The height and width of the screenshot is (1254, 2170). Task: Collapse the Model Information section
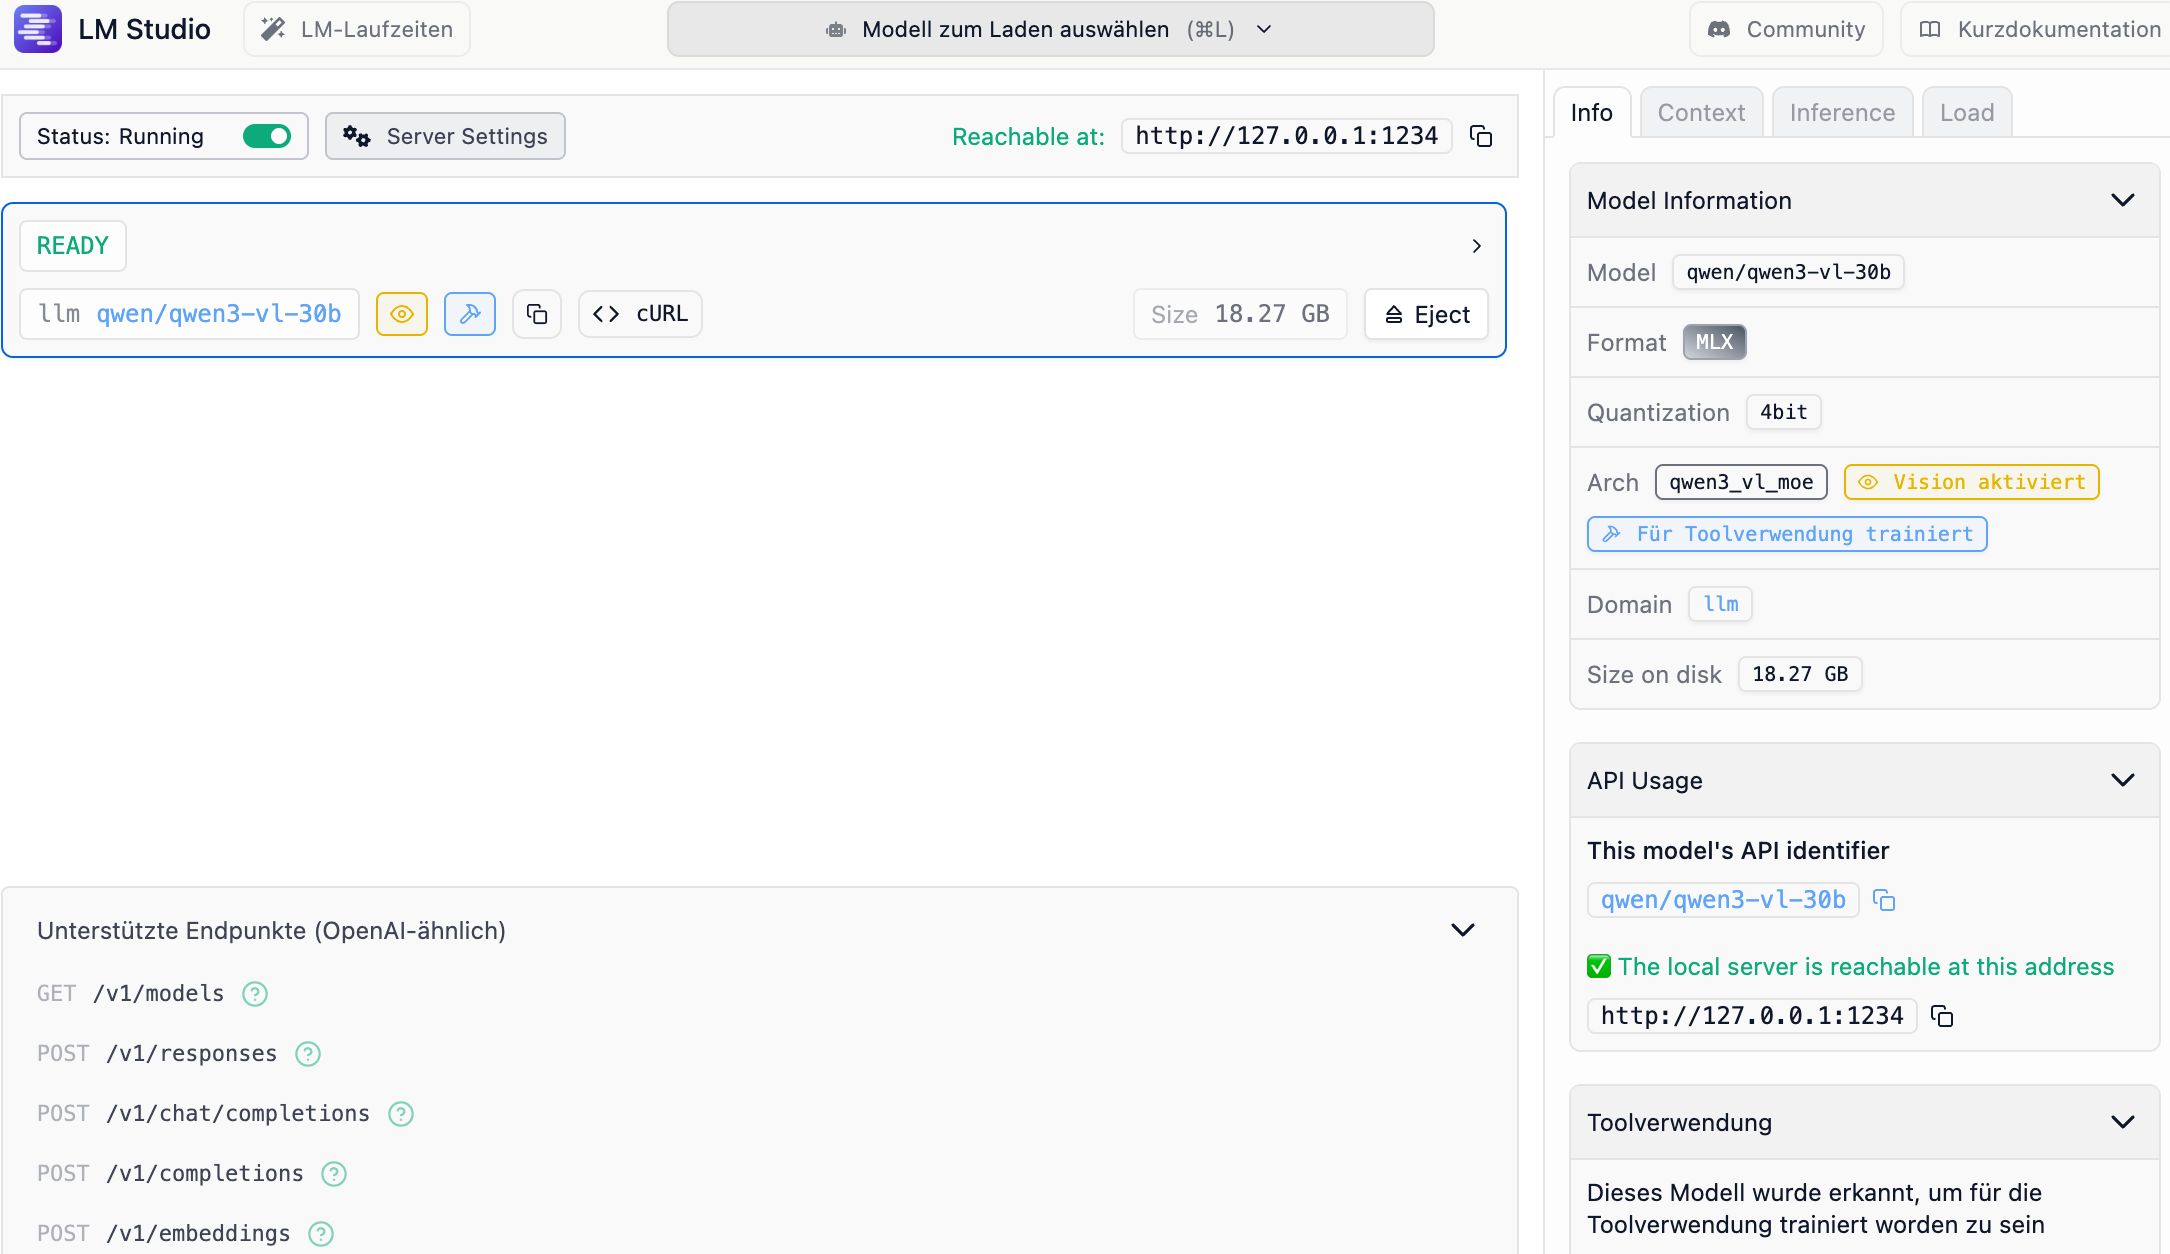[x=2122, y=200]
